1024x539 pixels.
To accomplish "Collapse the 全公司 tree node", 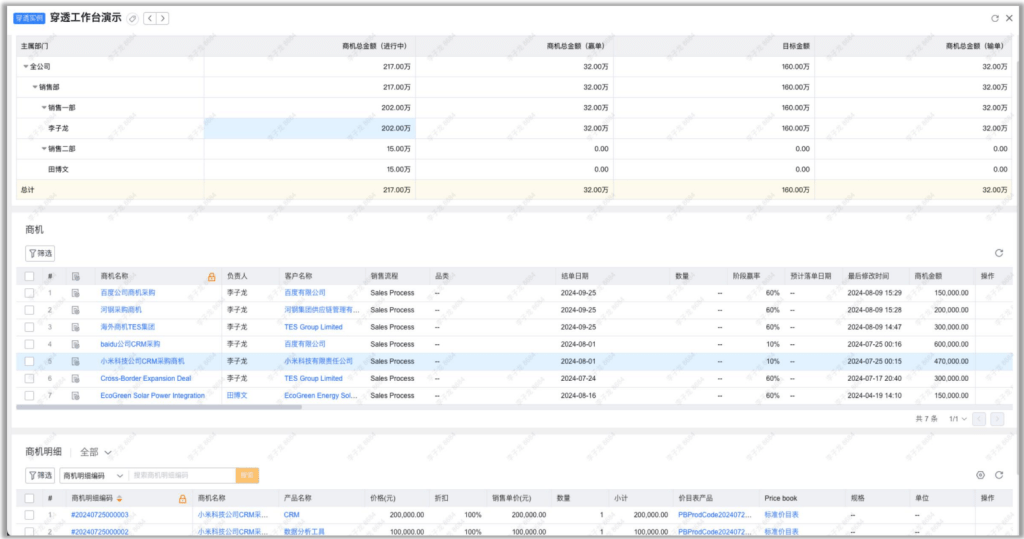I will pos(25,66).
